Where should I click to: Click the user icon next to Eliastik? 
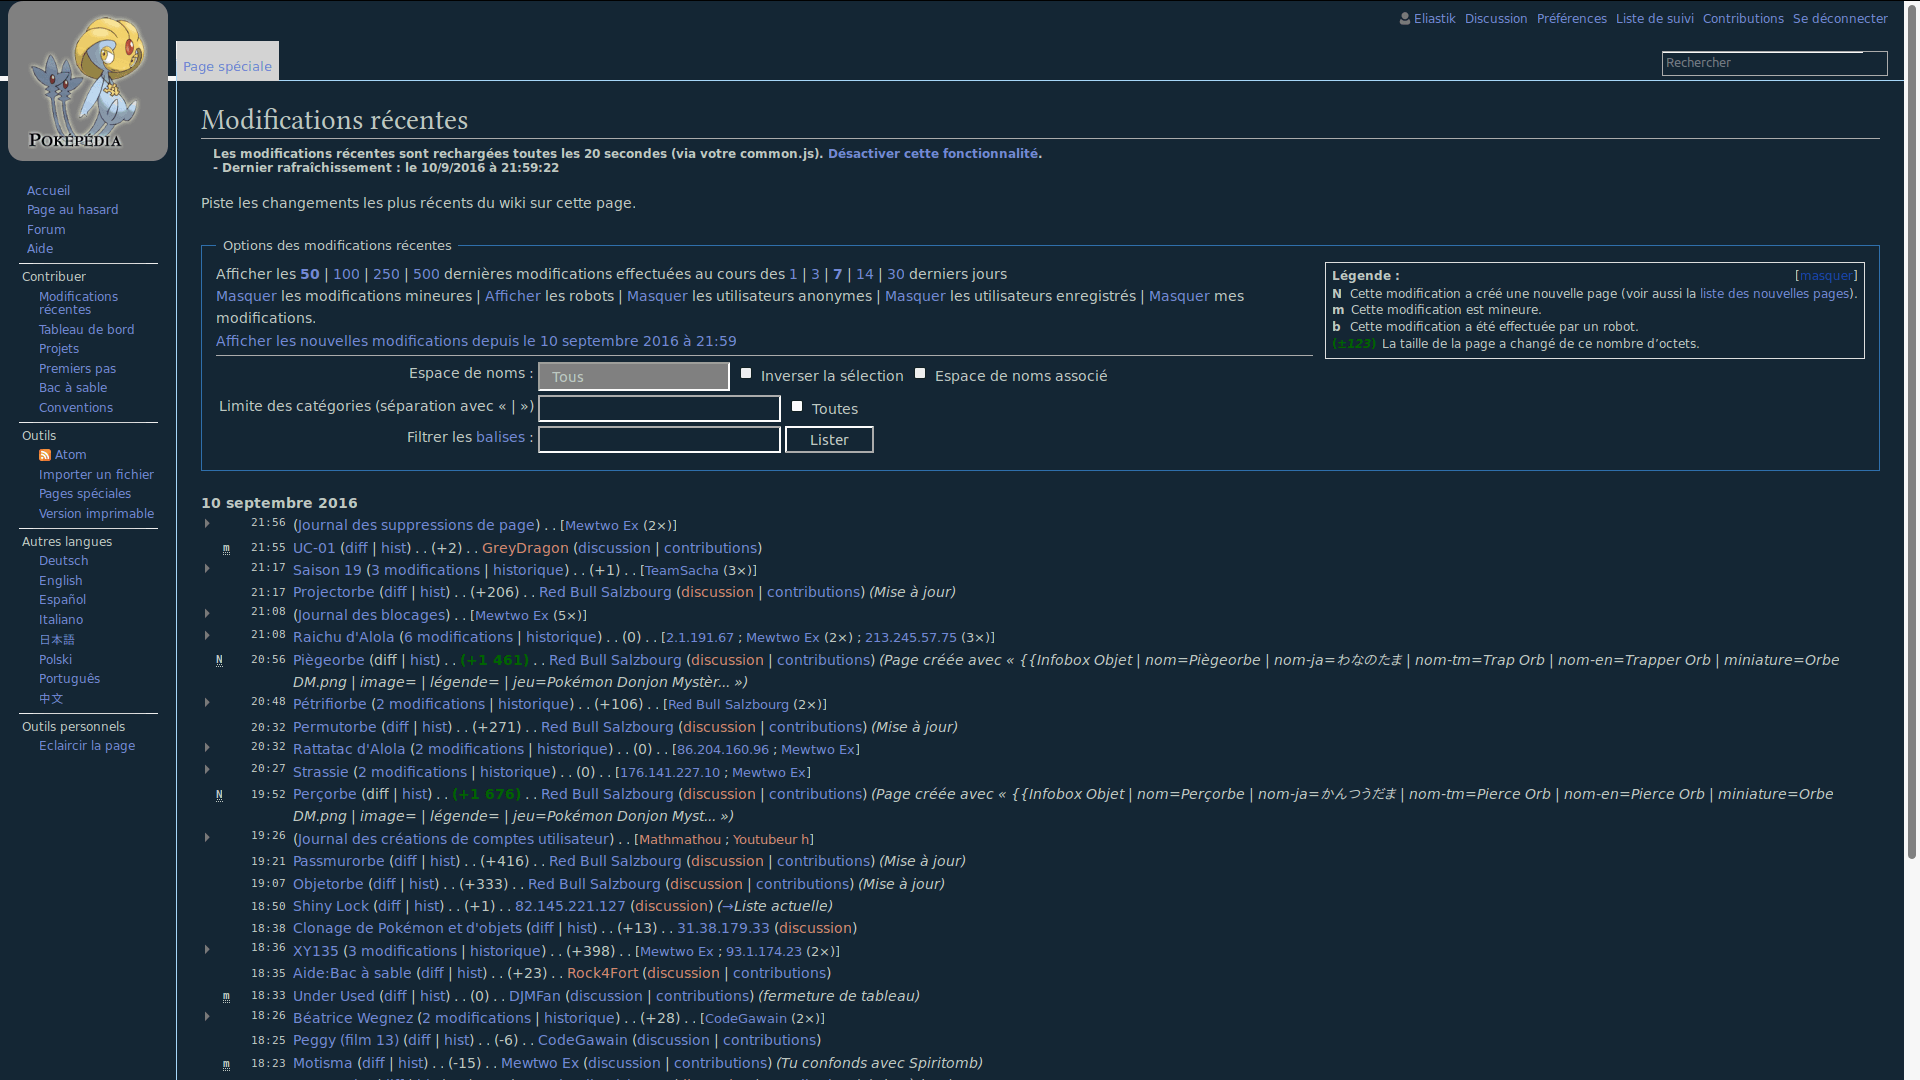(x=1405, y=18)
